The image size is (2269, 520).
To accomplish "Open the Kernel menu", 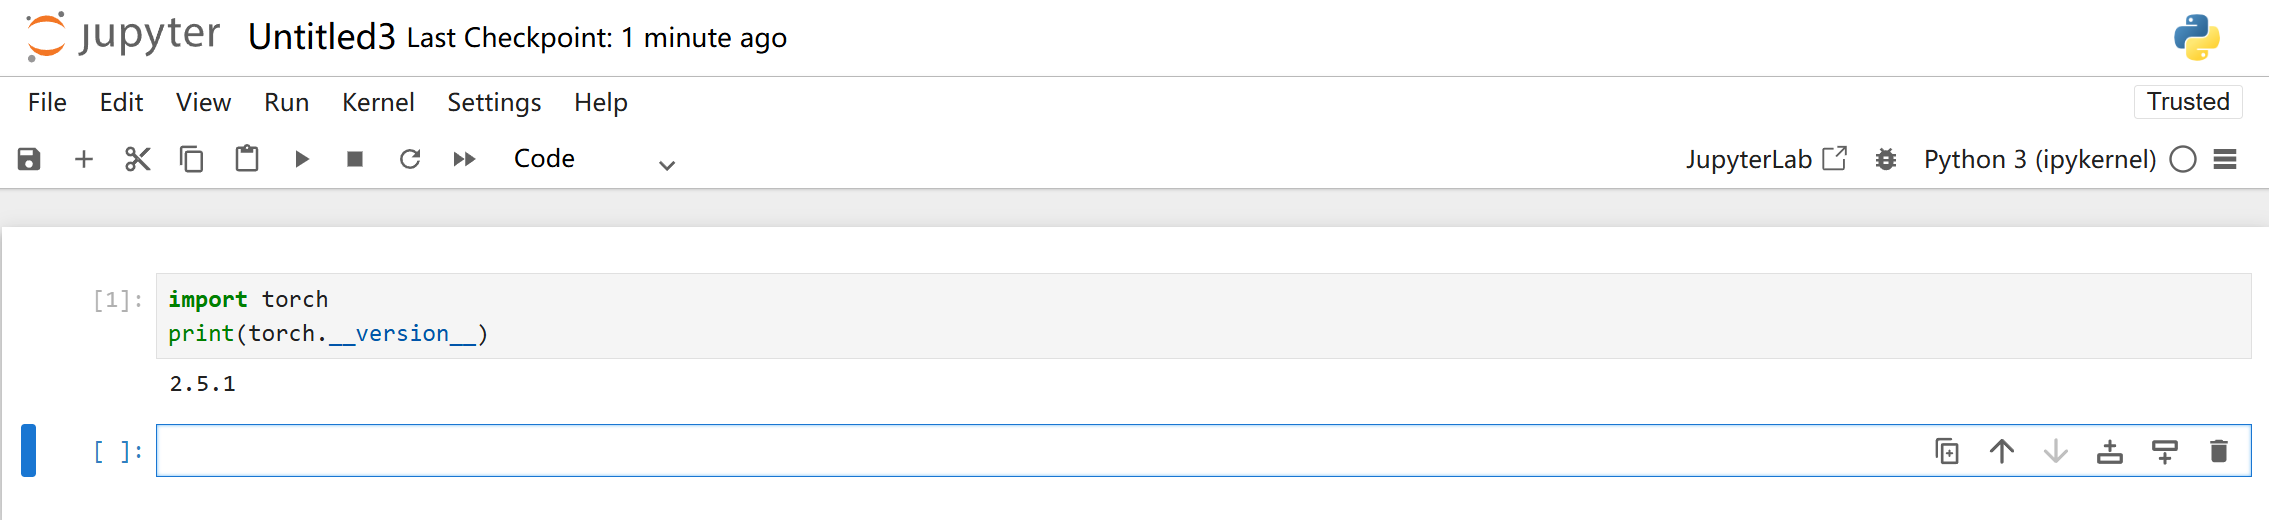I will pos(378,102).
